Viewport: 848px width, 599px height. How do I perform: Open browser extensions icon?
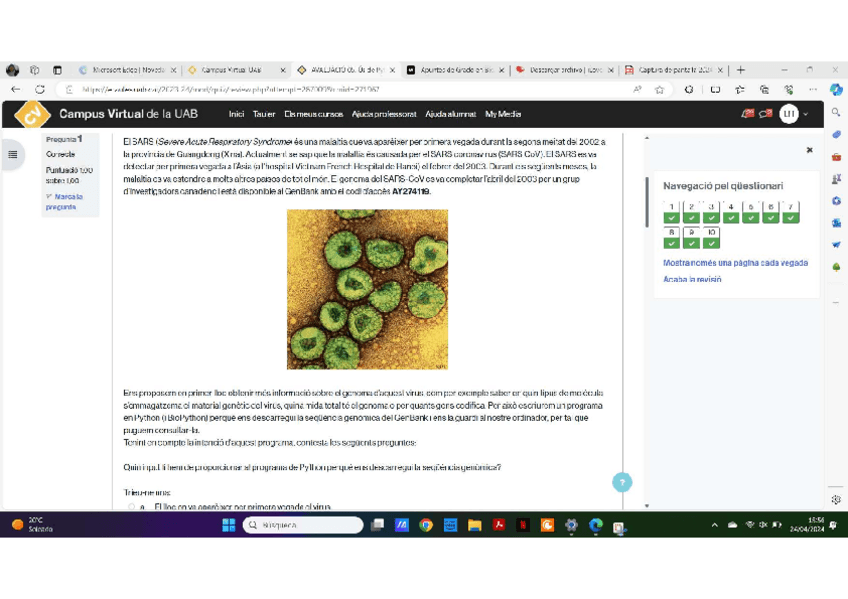point(689,90)
